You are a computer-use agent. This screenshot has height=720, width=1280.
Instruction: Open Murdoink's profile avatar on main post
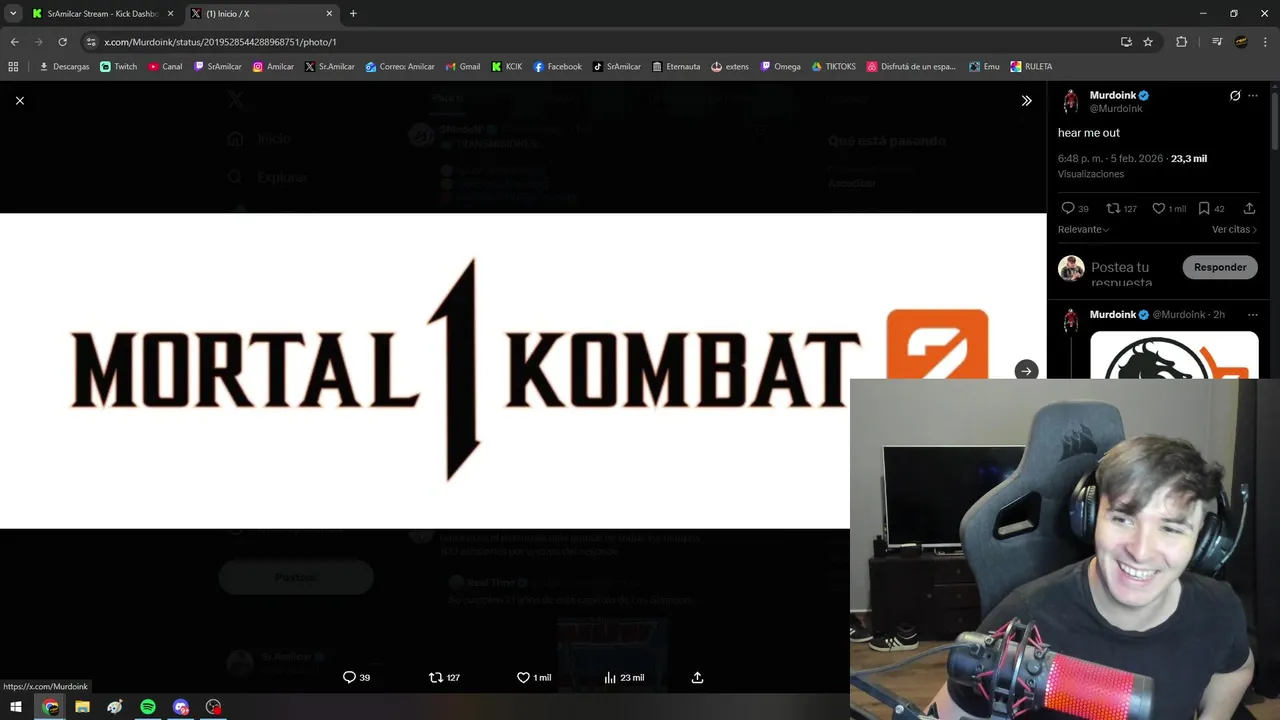tap(1071, 101)
